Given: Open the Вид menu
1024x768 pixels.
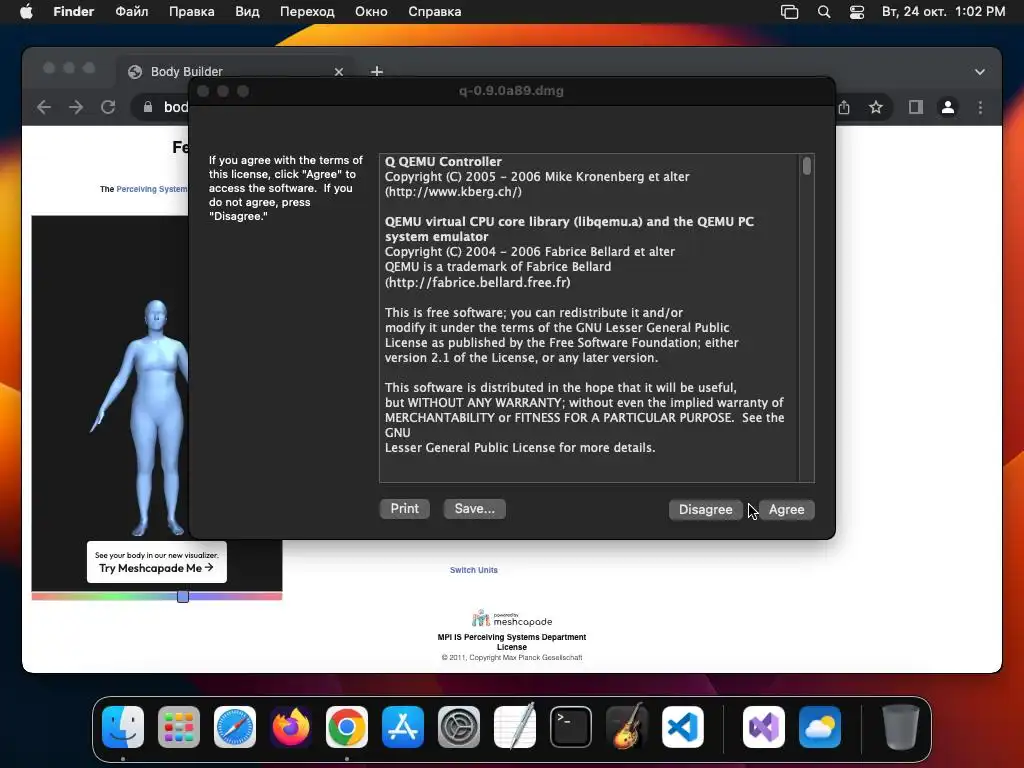Looking at the screenshot, I should pyautogui.click(x=248, y=12).
